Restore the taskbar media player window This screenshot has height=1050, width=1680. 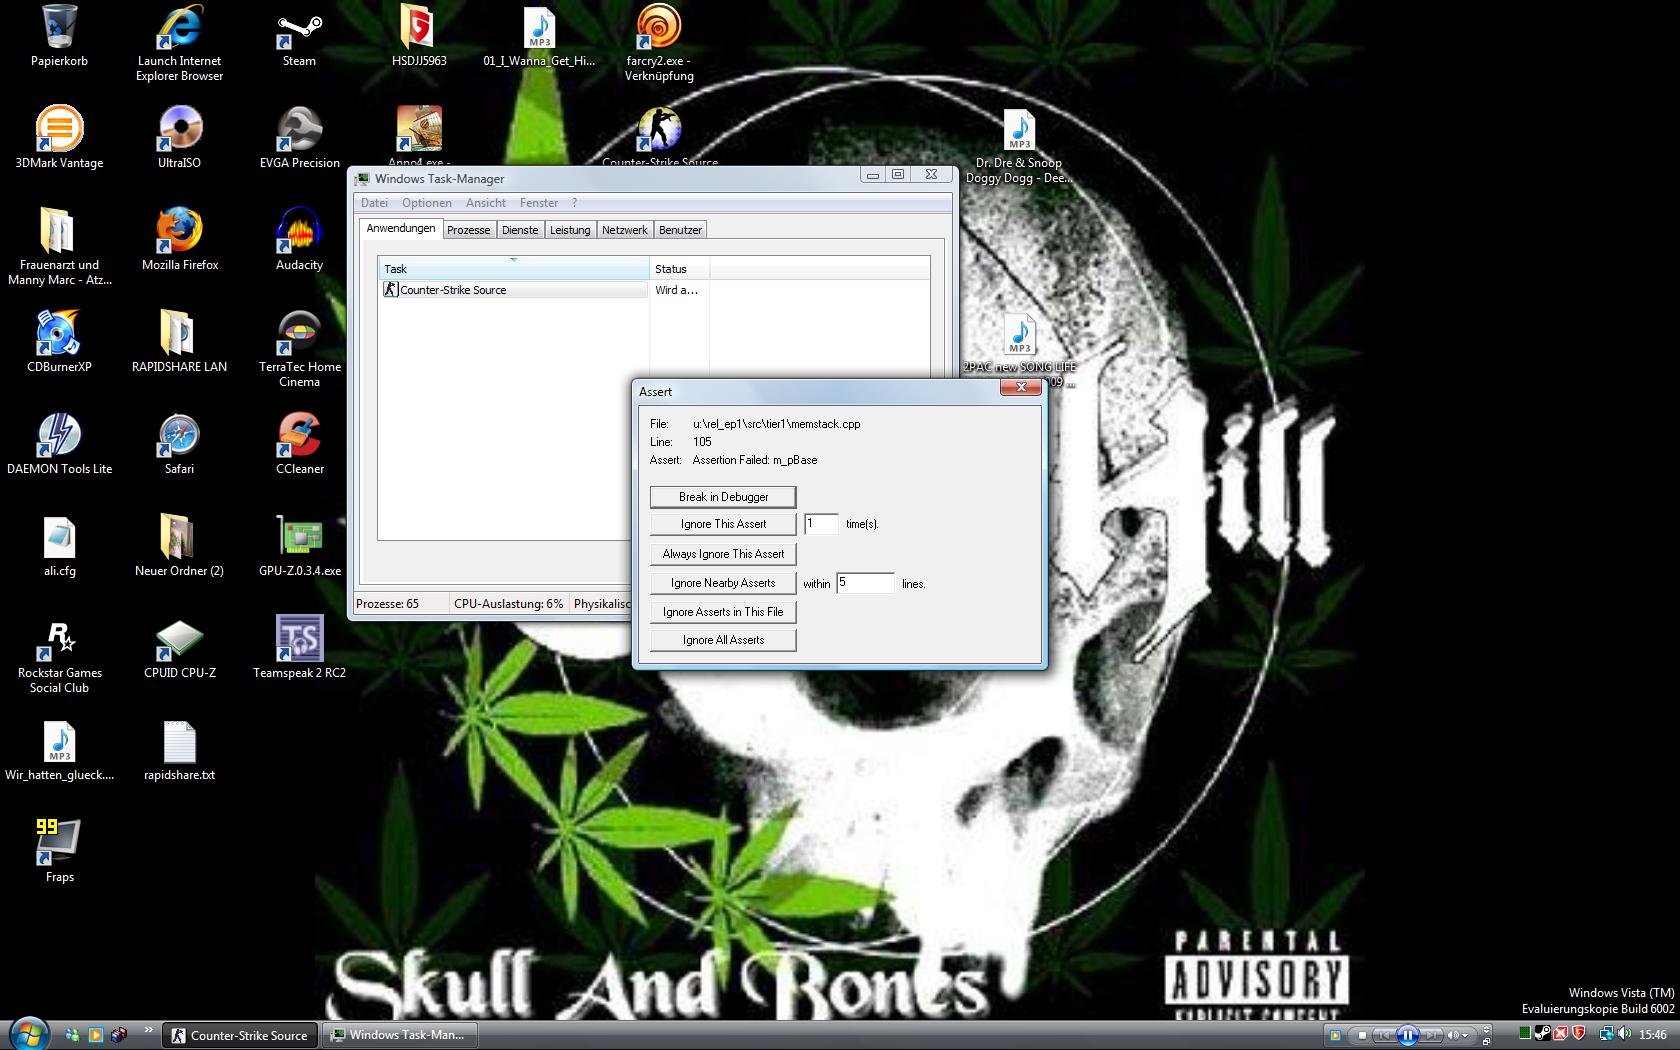(x=1486, y=1041)
